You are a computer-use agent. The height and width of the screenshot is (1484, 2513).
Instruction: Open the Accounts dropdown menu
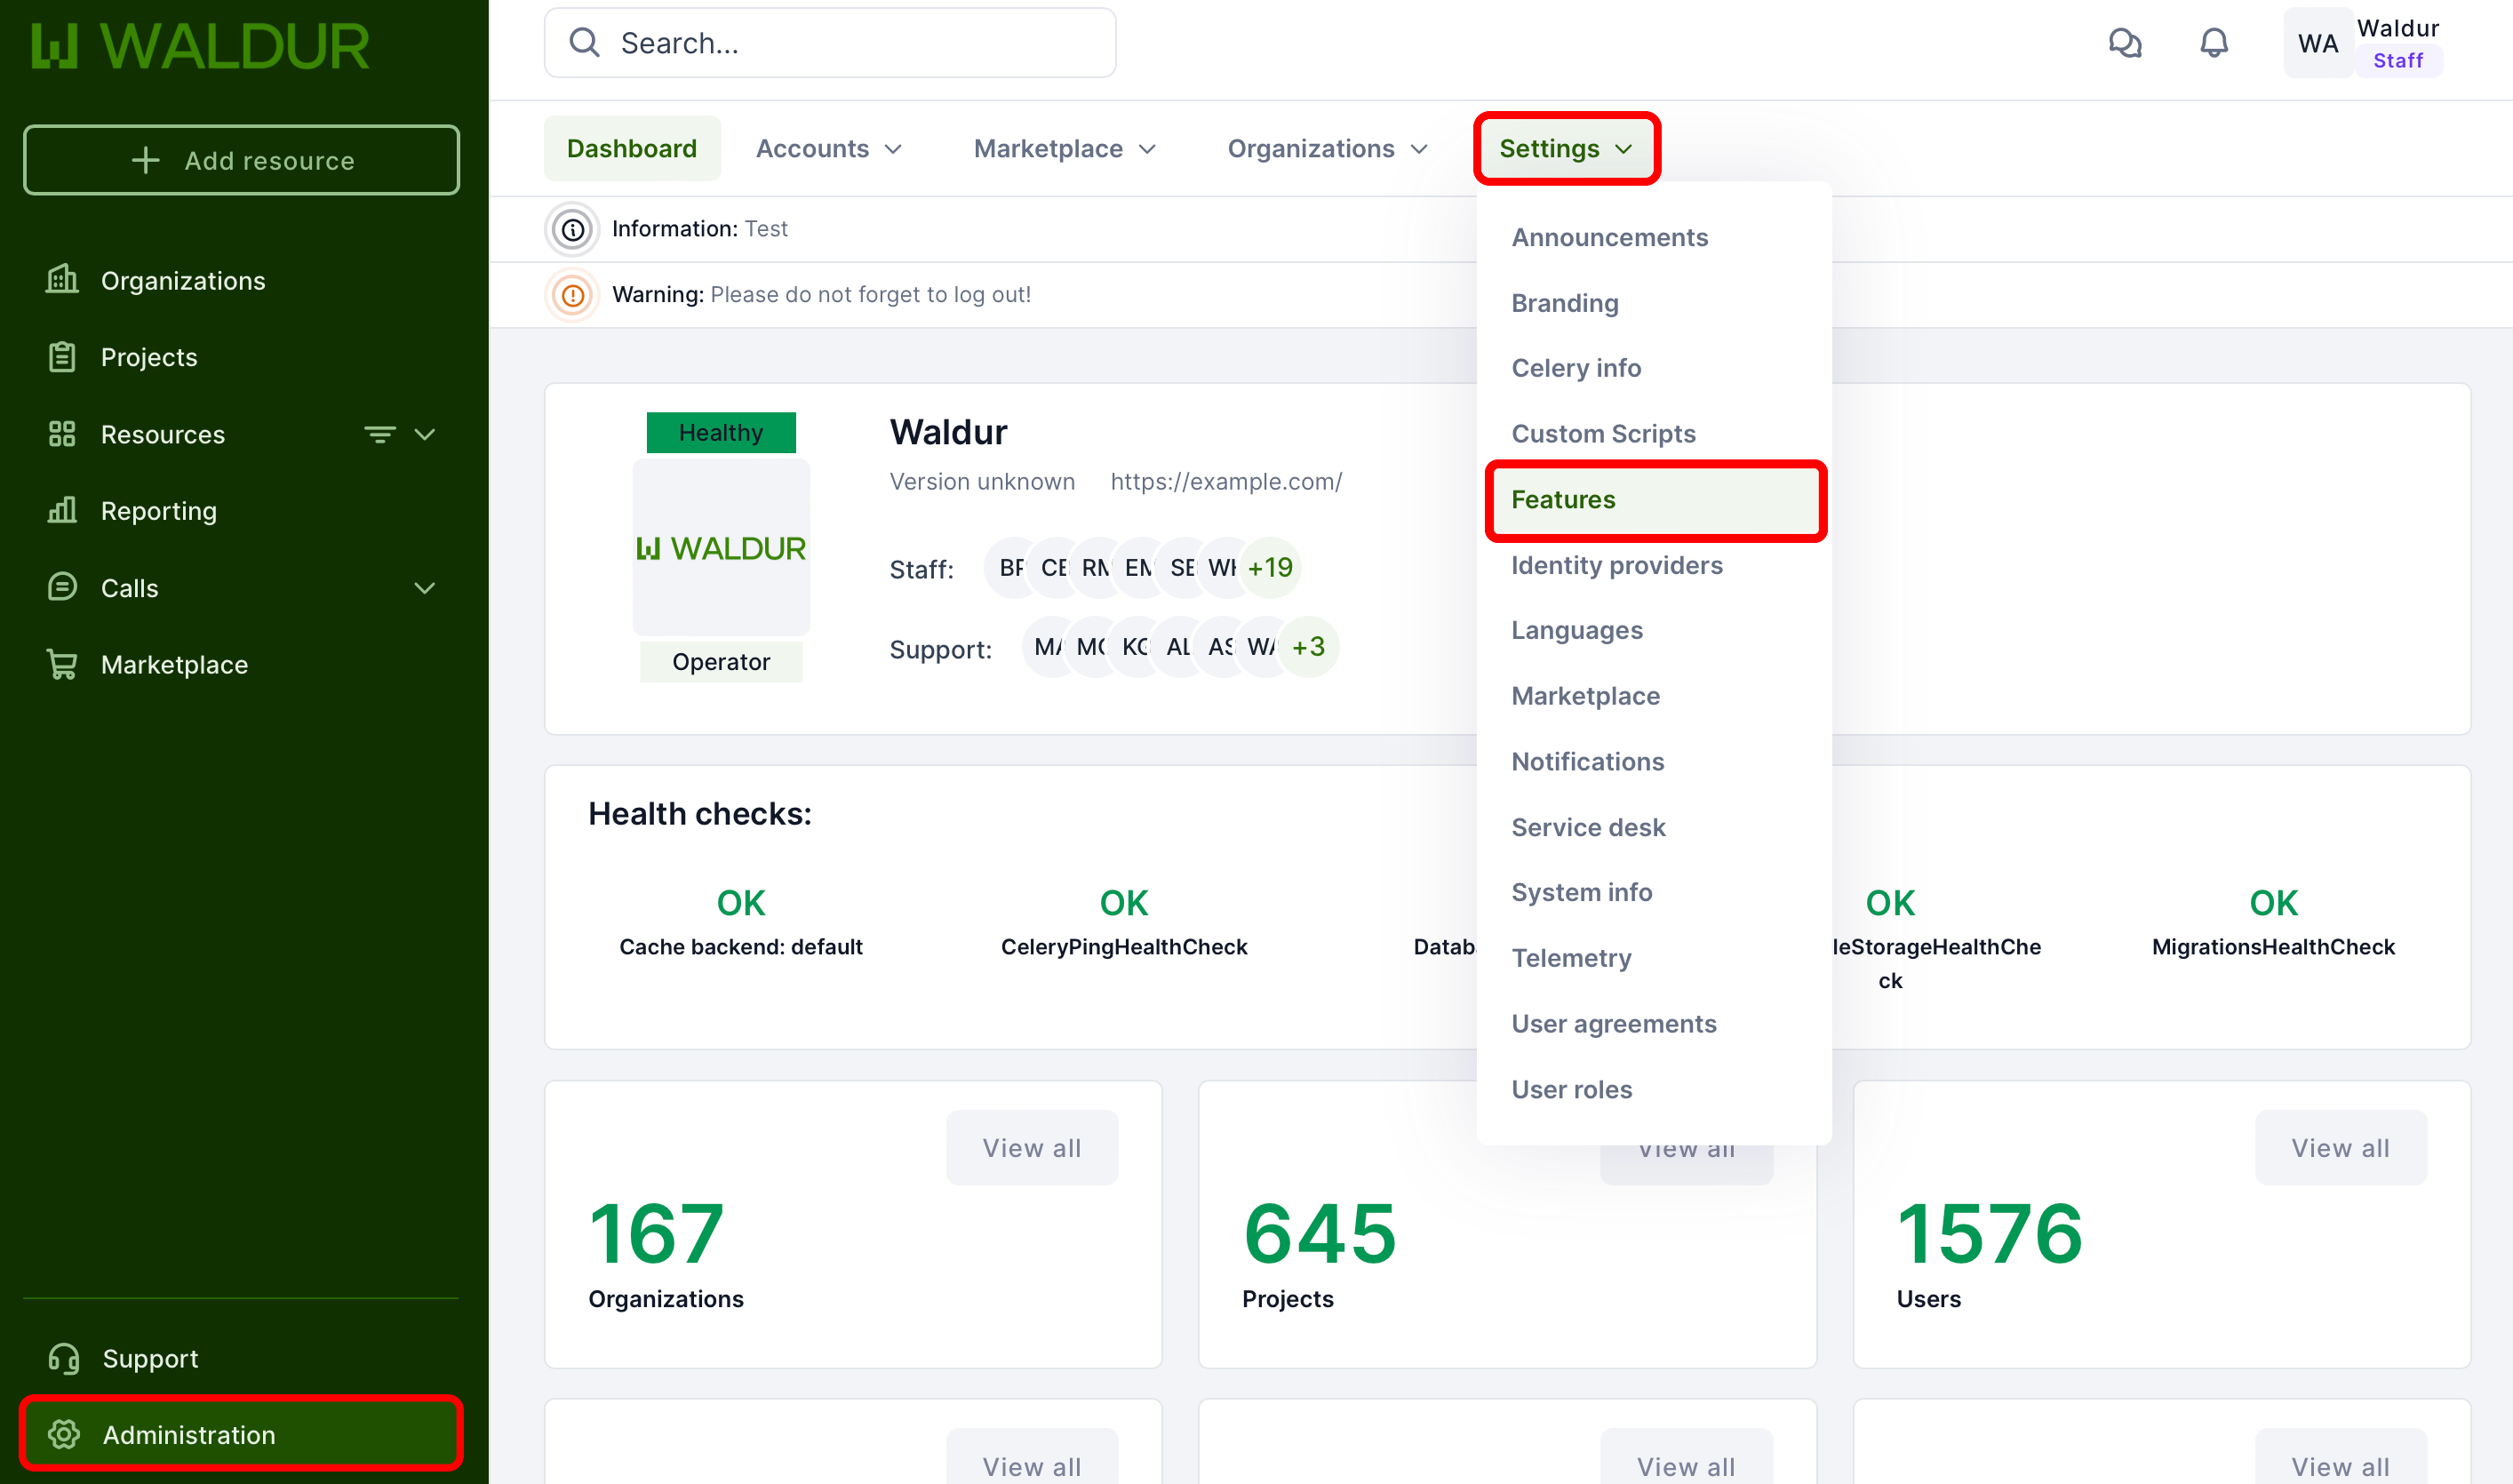[x=828, y=149]
